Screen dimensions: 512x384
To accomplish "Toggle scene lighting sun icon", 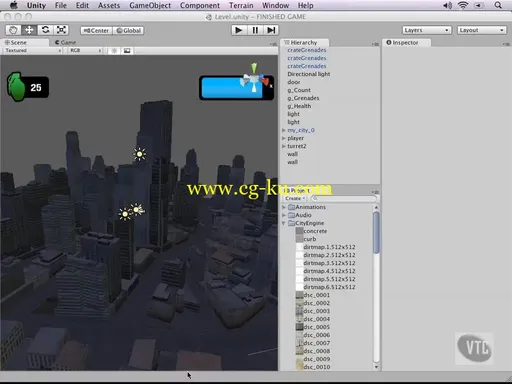I will [114, 51].
